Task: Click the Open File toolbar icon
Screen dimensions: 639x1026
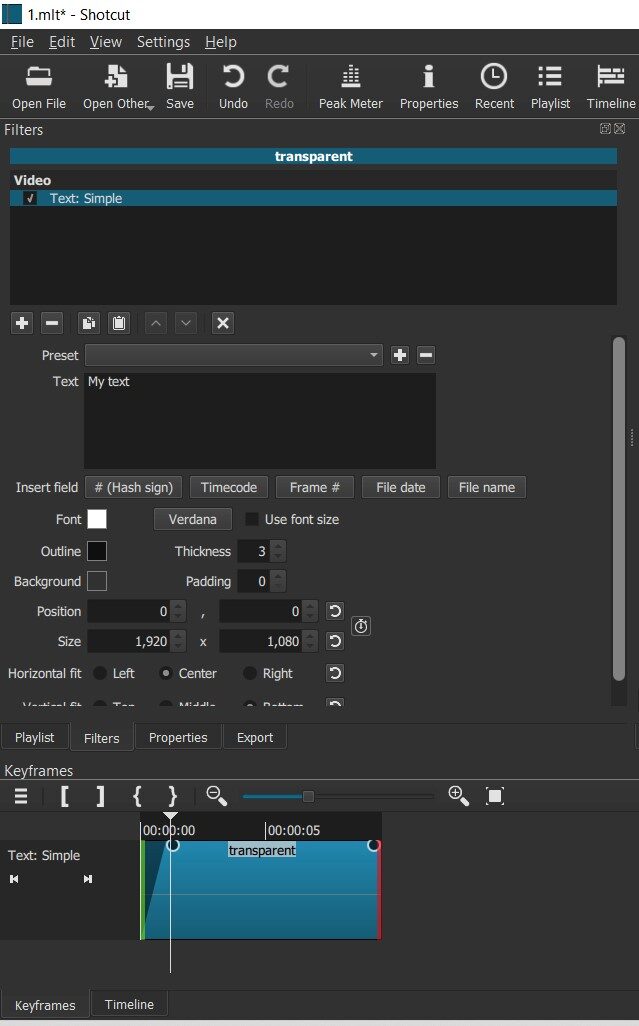Action: pos(39,86)
